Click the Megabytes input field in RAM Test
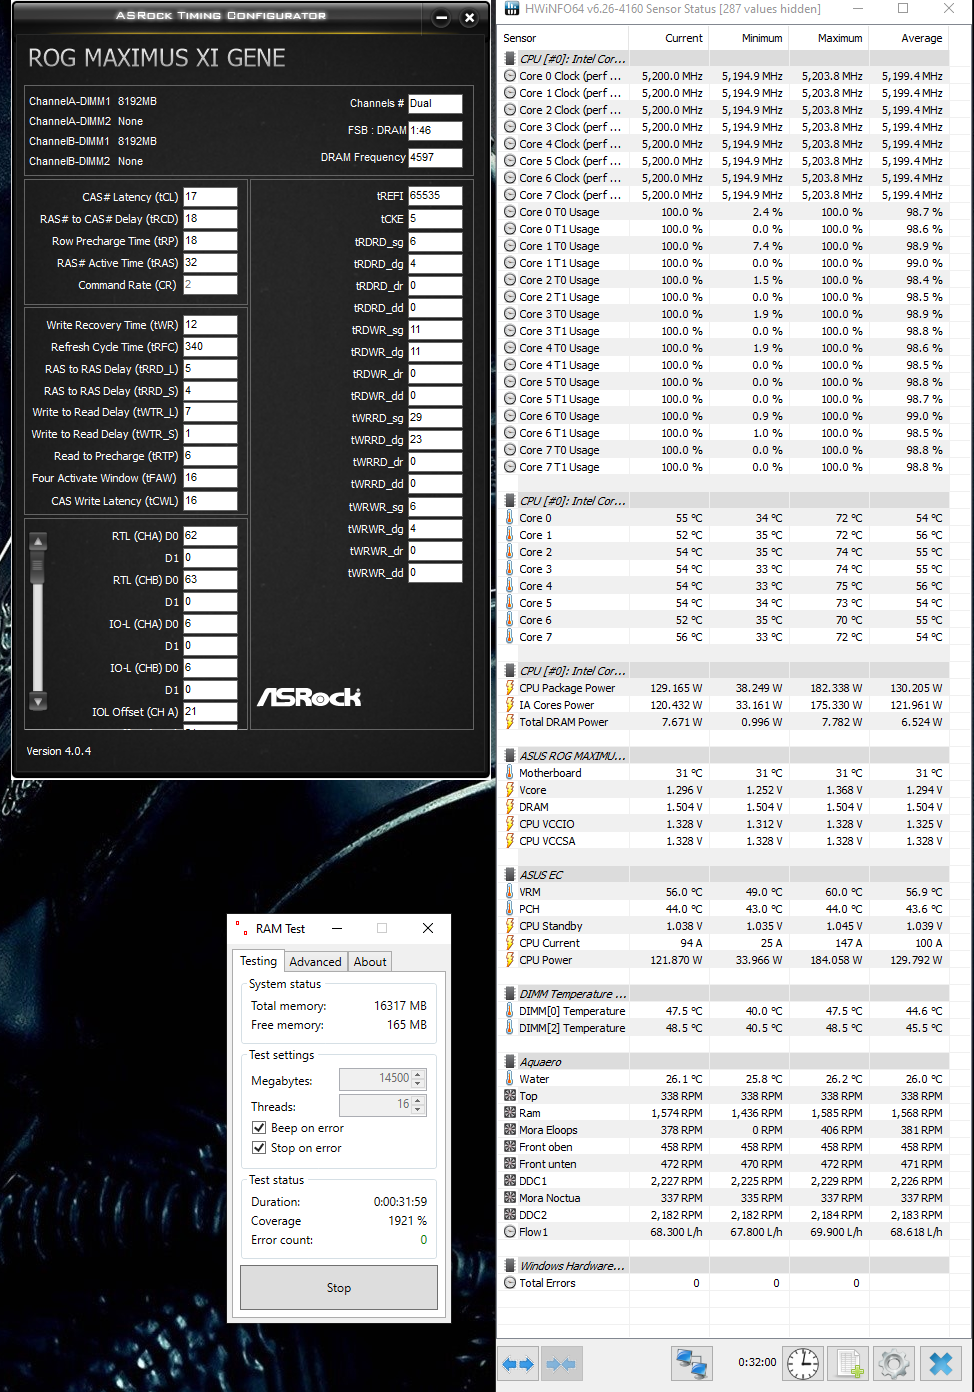This screenshot has width=974, height=1392. (x=375, y=1079)
